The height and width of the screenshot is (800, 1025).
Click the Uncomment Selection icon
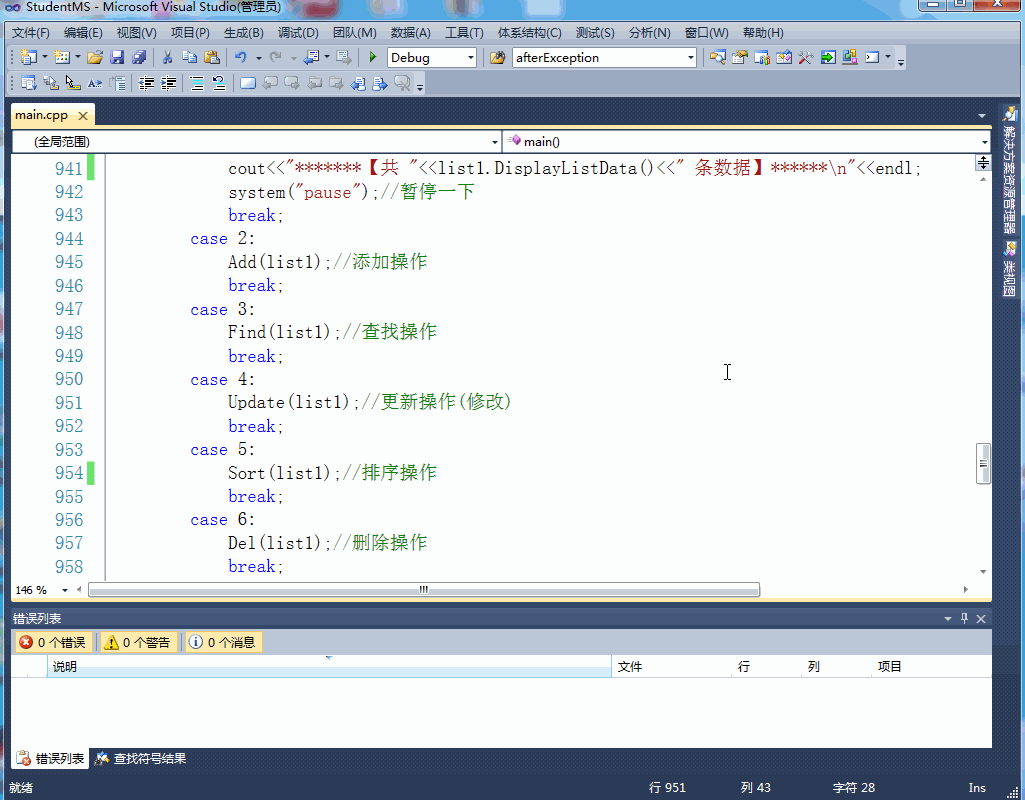coord(219,83)
